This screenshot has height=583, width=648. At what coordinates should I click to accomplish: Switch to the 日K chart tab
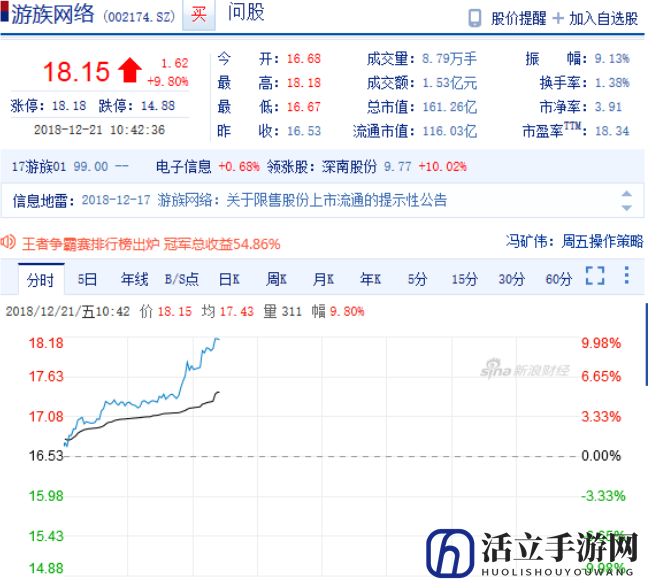tap(229, 280)
